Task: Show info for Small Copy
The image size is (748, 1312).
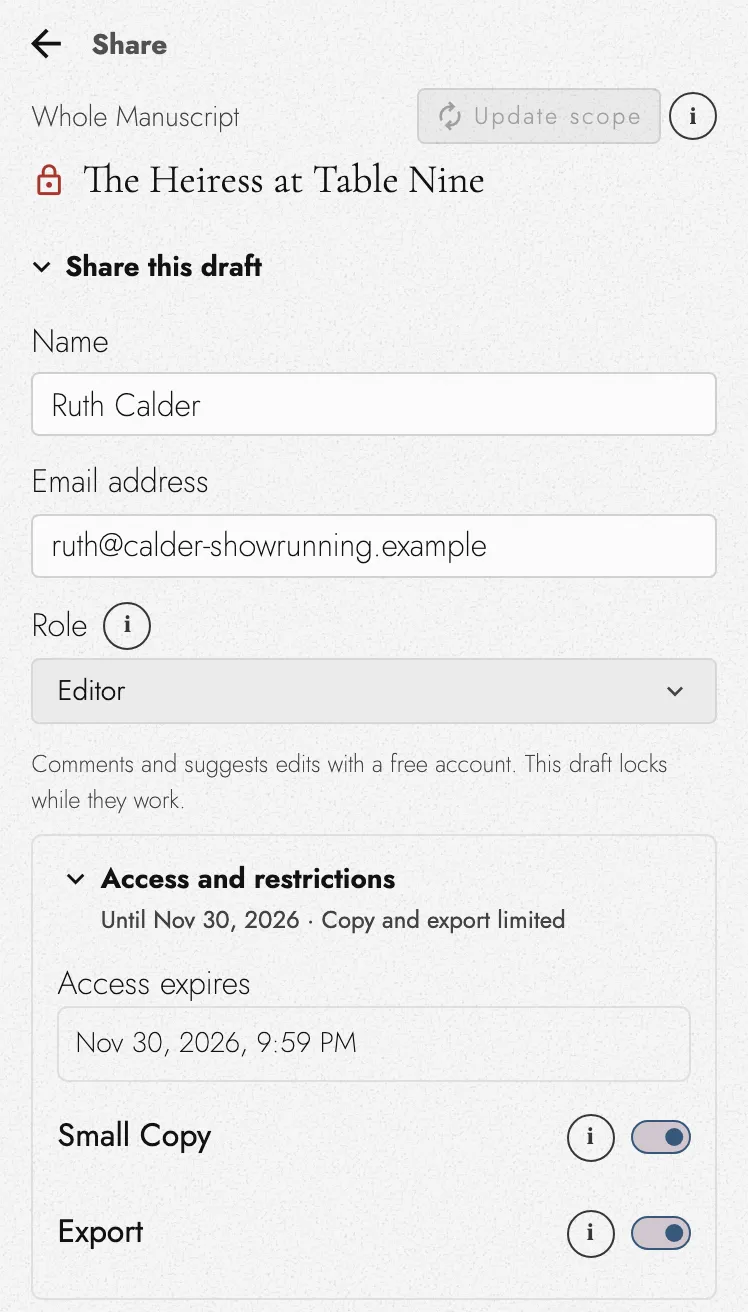Action: 590,1137
